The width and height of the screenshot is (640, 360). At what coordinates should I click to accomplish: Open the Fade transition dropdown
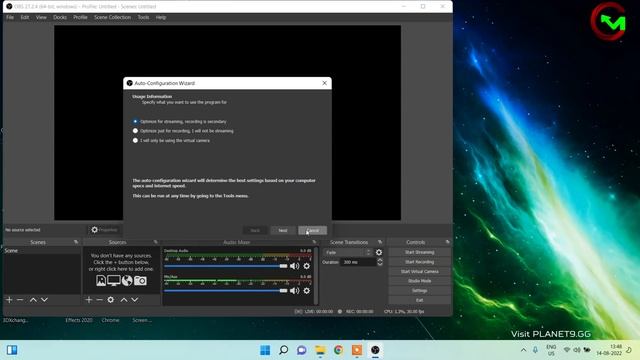click(348, 253)
